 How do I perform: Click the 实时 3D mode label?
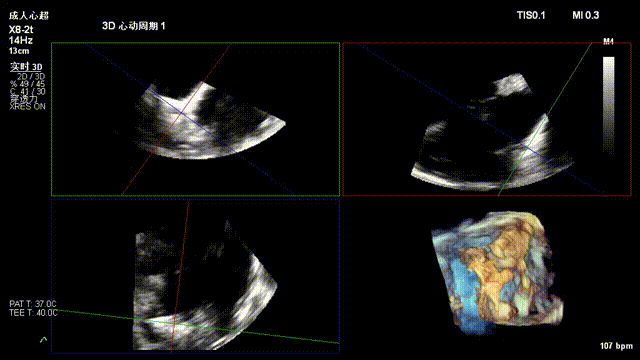coord(26,67)
